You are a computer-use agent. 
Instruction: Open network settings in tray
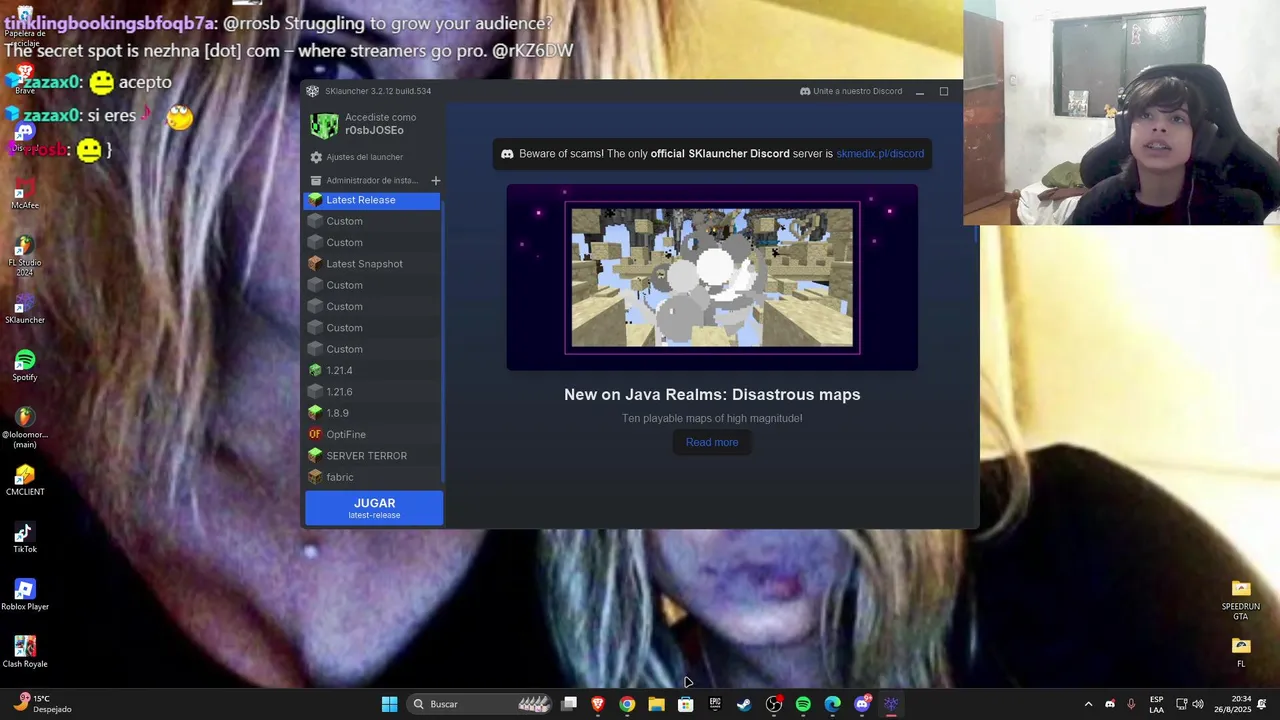(x=1181, y=704)
